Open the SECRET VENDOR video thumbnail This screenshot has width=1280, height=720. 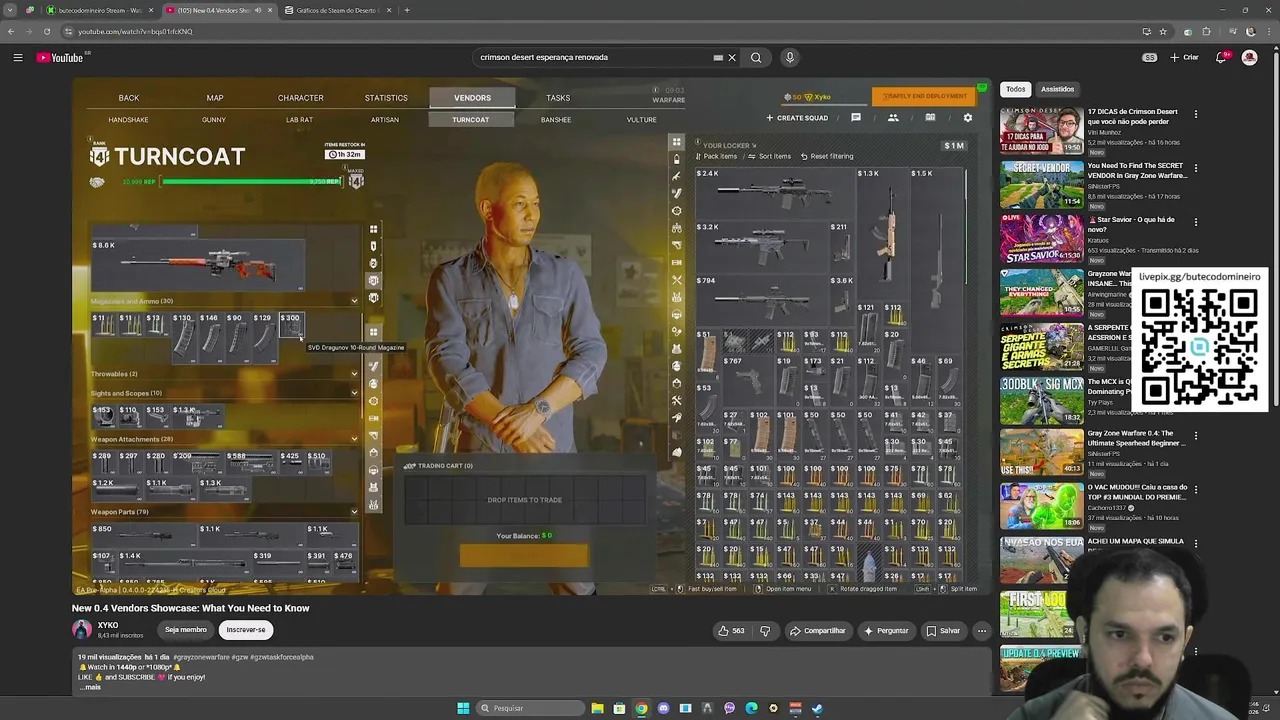pyautogui.click(x=1041, y=184)
